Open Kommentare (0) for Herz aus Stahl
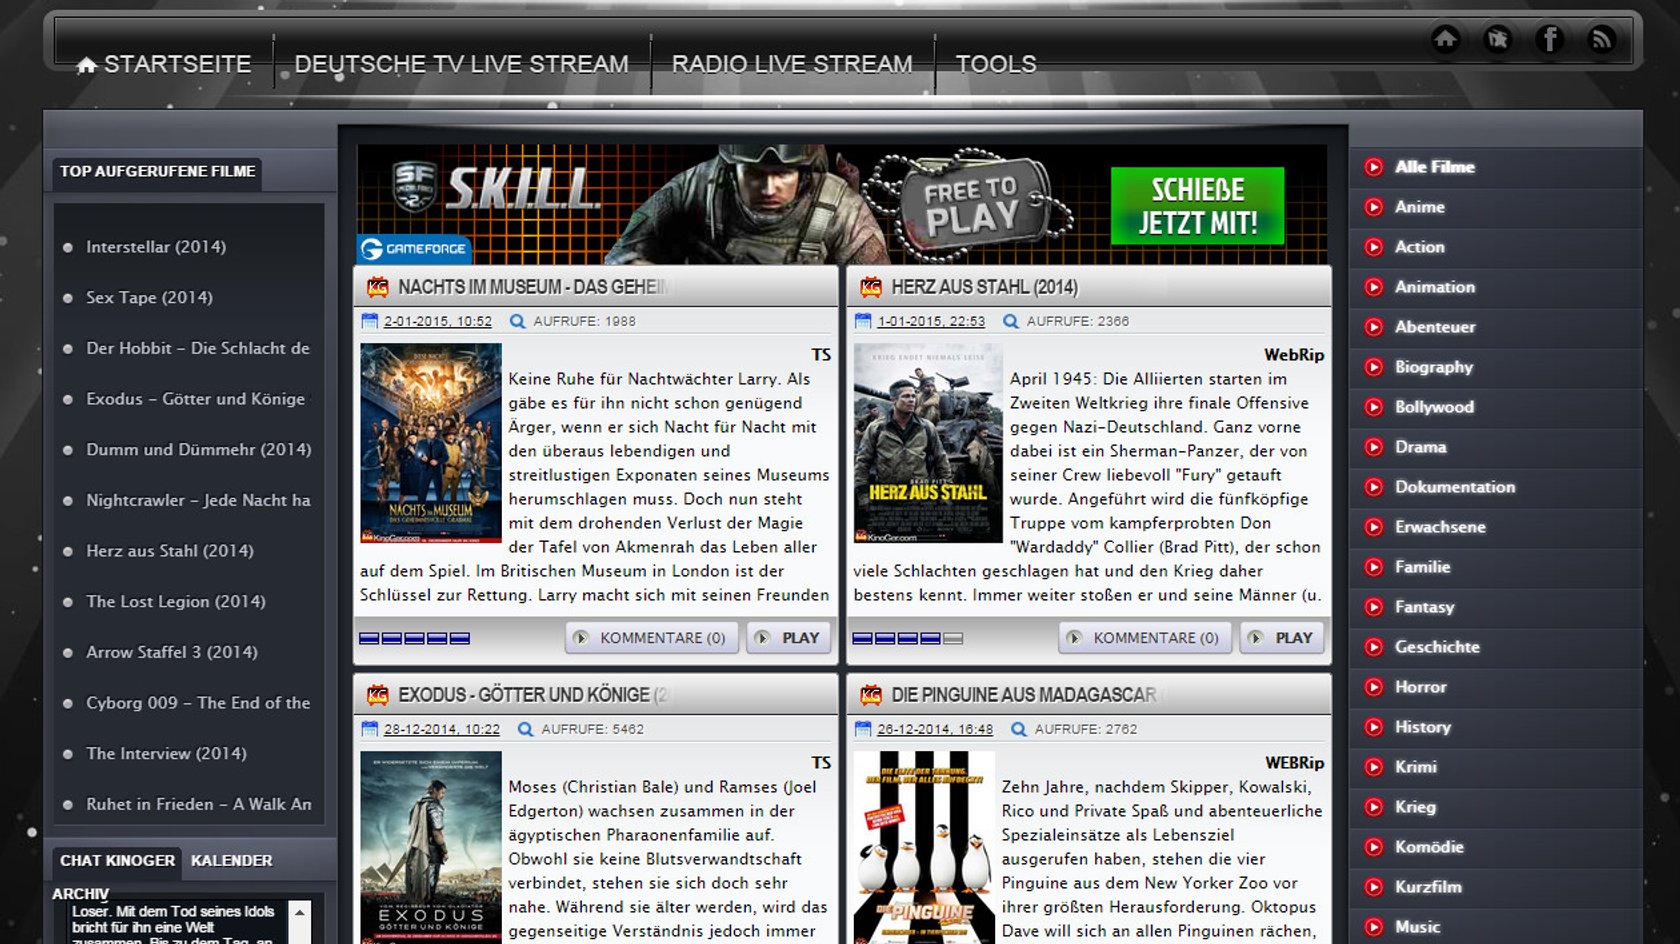Viewport: 1680px width, 944px height. pos(1144,638)
